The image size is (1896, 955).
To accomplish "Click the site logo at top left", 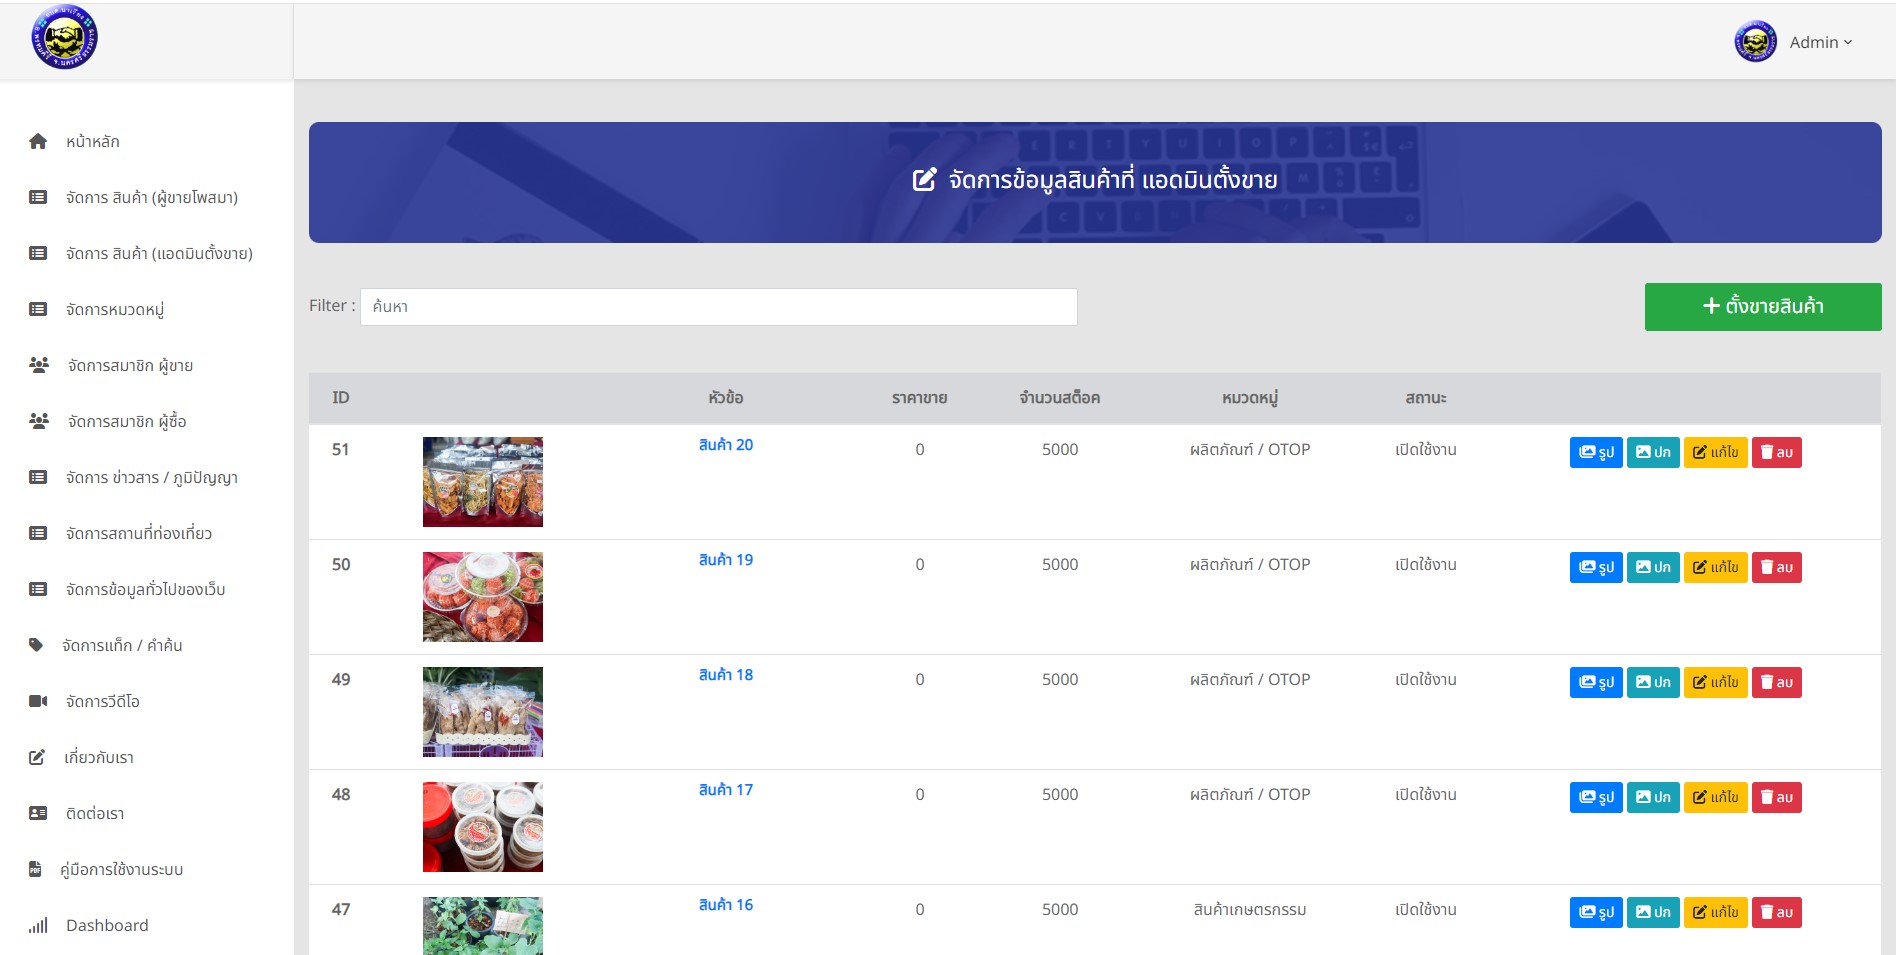I will point(64,38).
